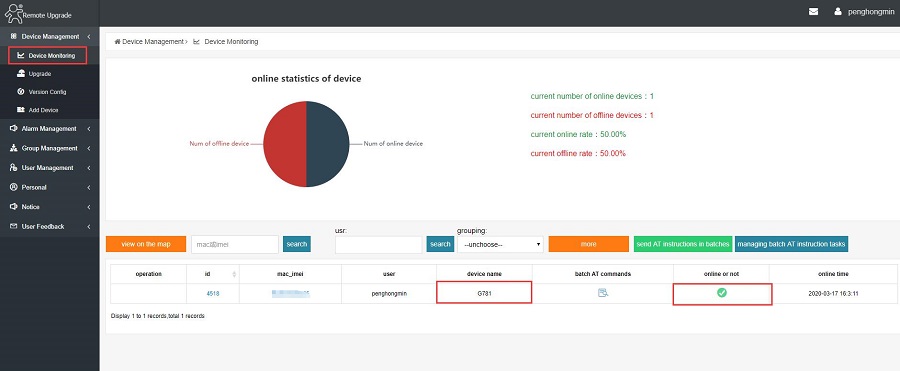Click the Version Config icon in sidebar
The width and height of the screenshot is (900, 371).
21,92
